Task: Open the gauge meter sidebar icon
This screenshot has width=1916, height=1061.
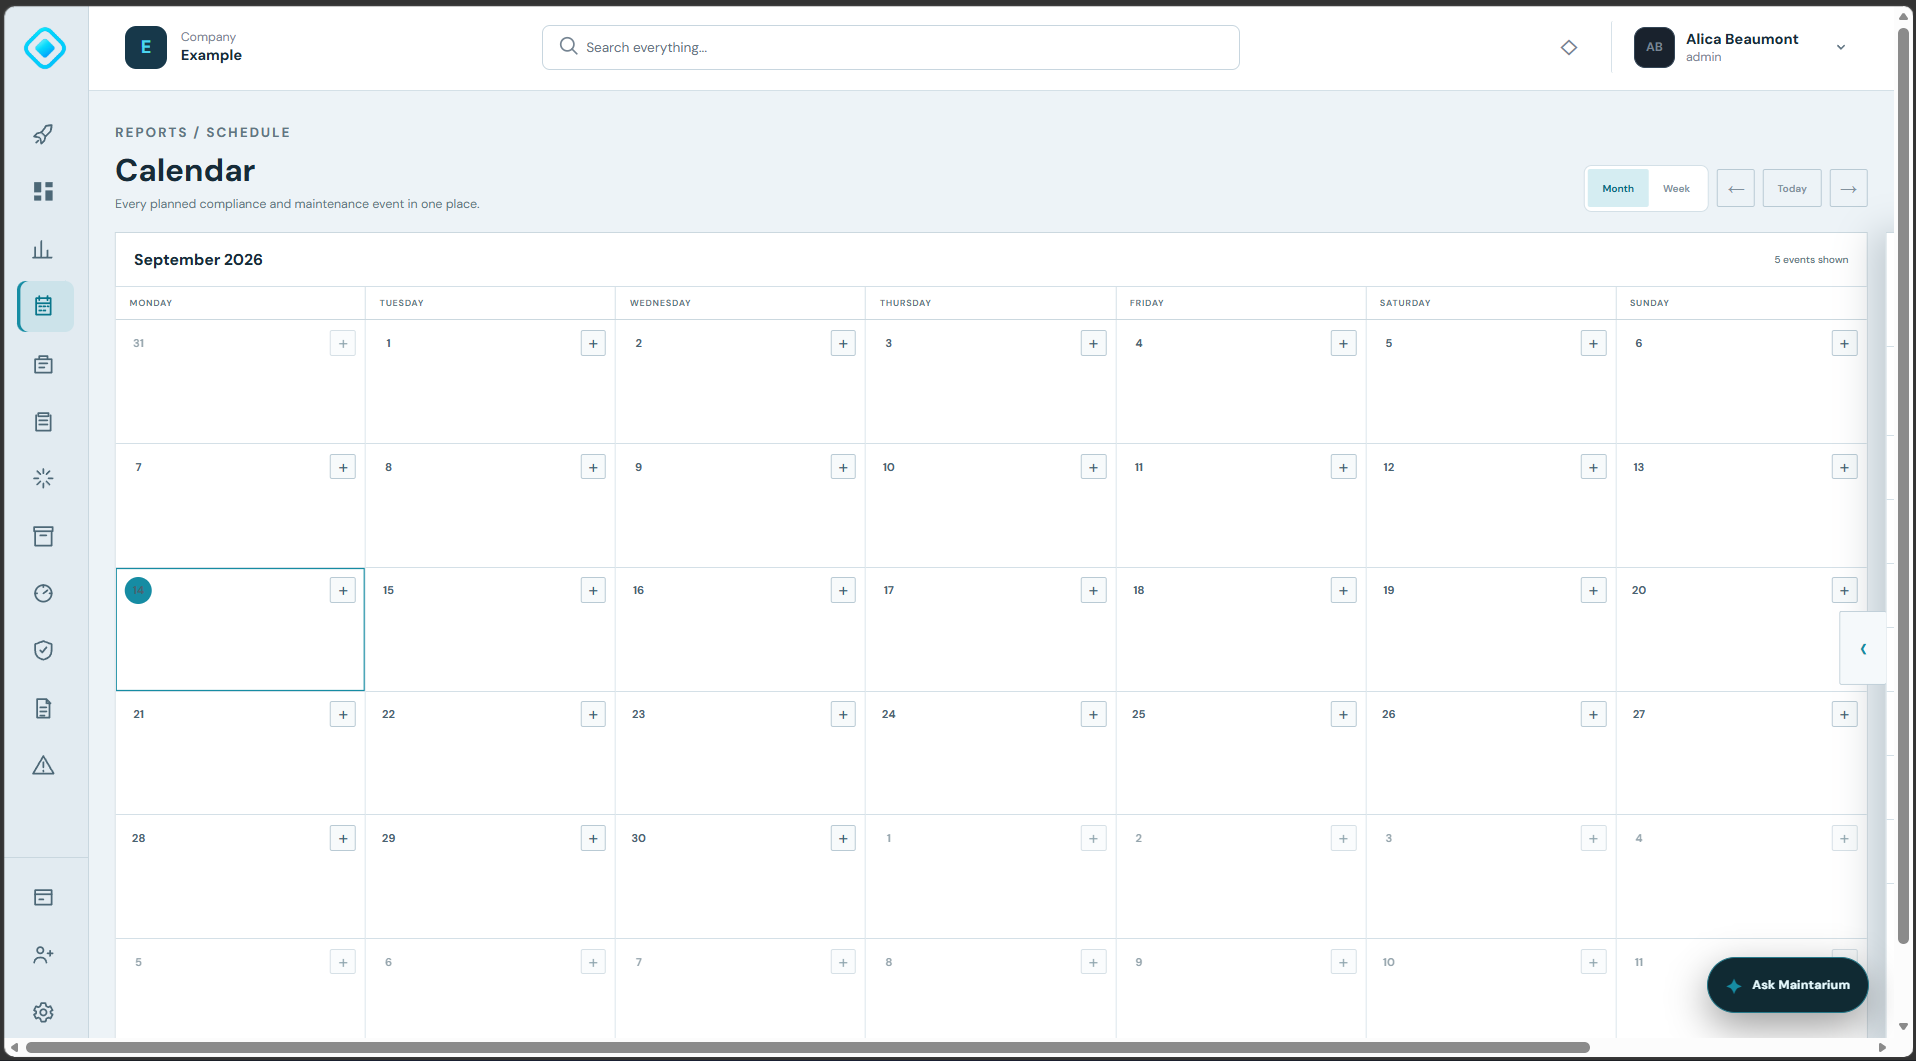Action: (43, 594)
